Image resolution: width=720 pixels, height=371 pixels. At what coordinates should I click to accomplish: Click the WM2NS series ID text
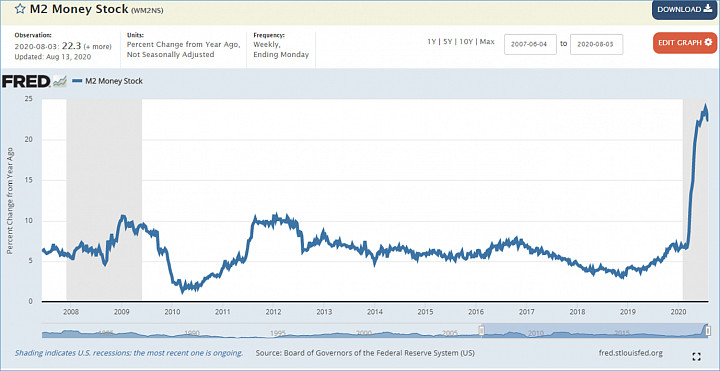[147, 11]
